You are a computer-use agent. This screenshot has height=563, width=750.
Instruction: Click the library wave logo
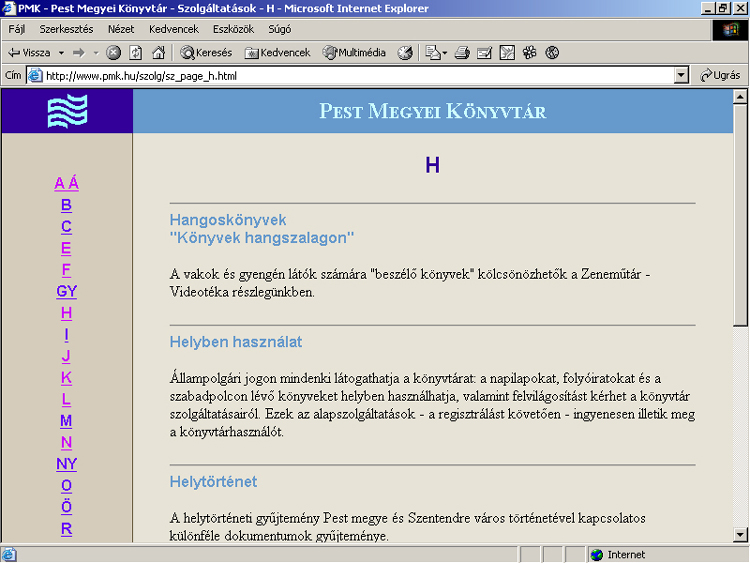pos(67,111)
